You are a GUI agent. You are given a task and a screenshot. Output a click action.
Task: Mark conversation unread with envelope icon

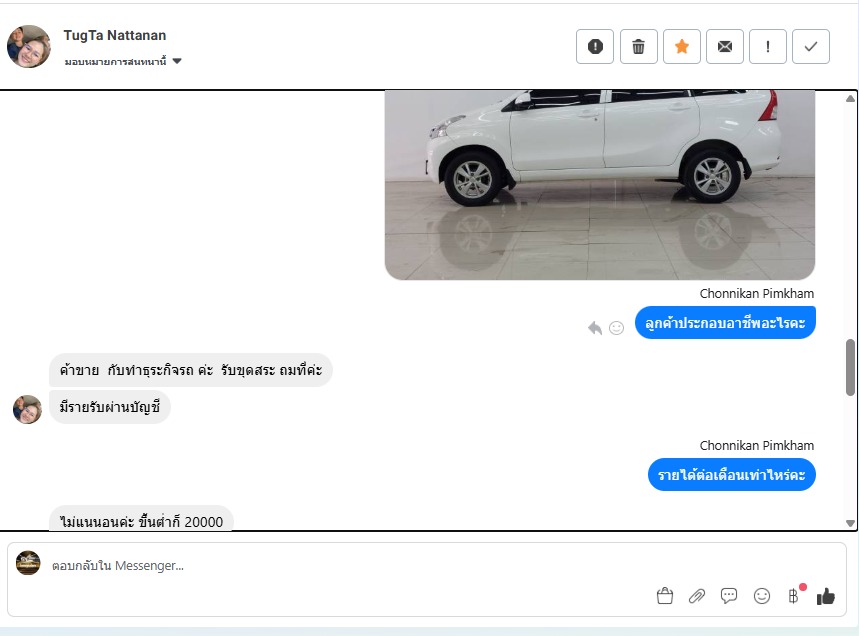coord(725,47)
